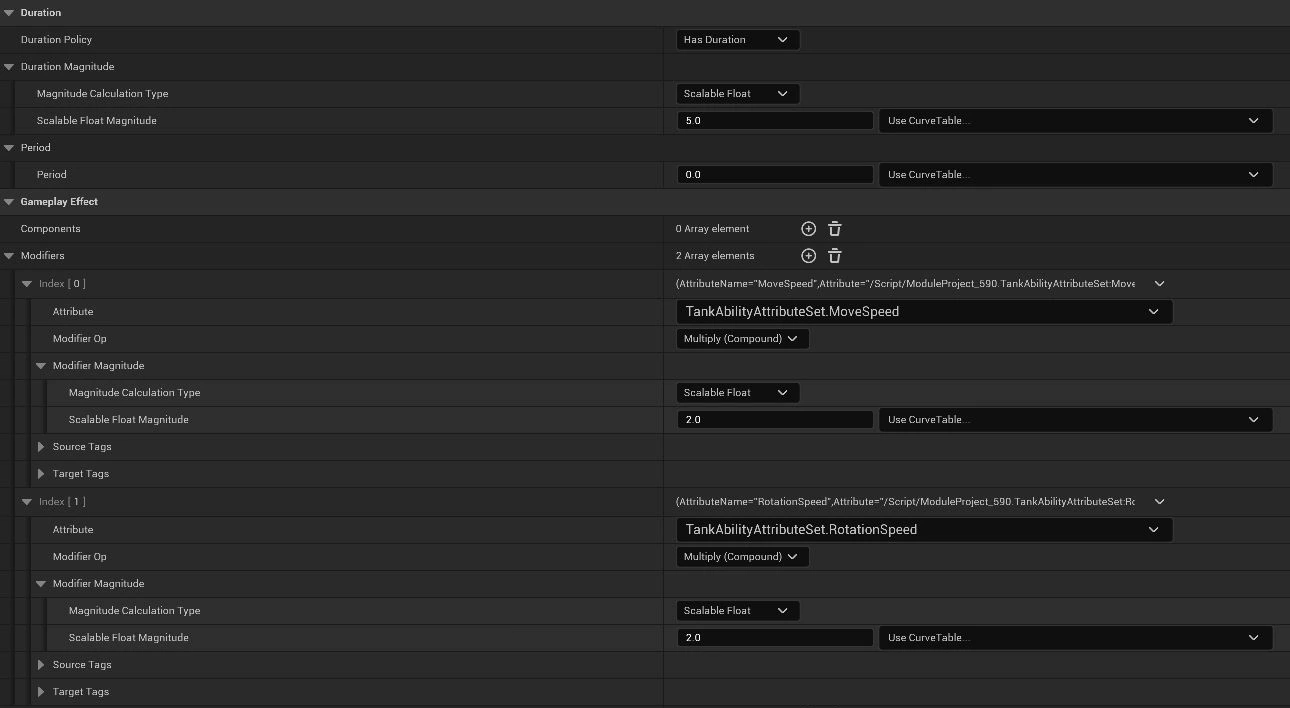This screenshot has width=1290, height=708.
Task: Collapse the Gameplay Effect section
Action: click(9, 202)
